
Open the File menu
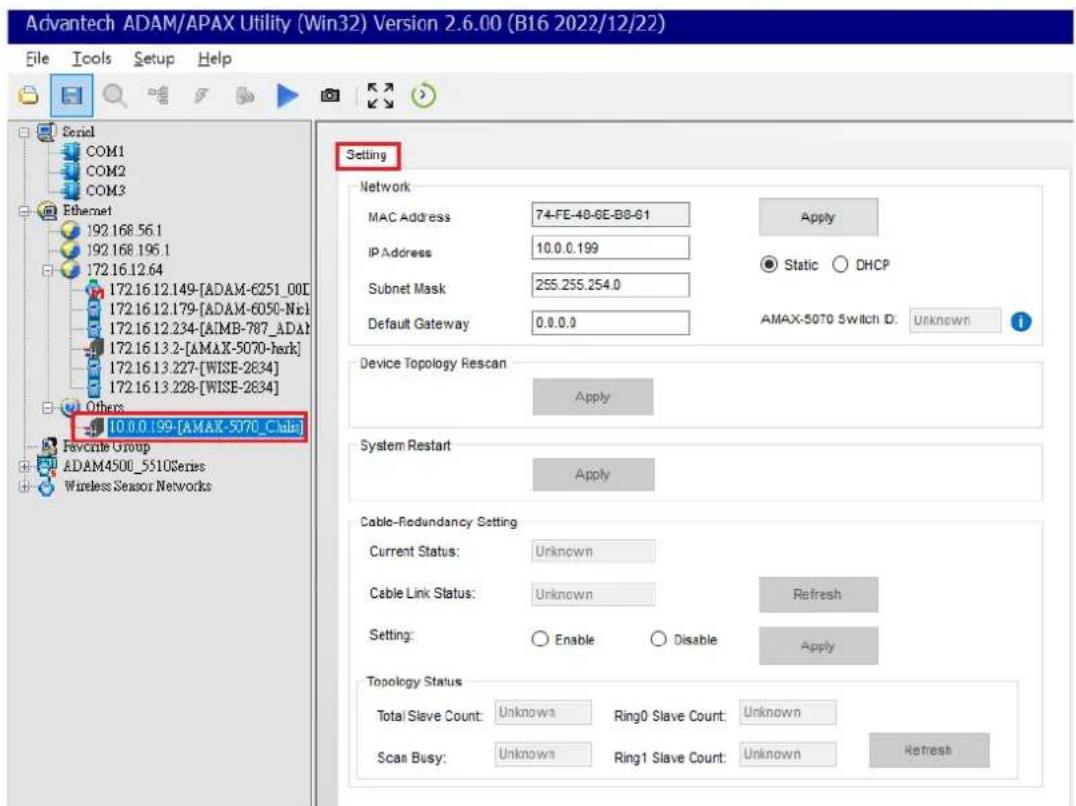coord(37,59)
